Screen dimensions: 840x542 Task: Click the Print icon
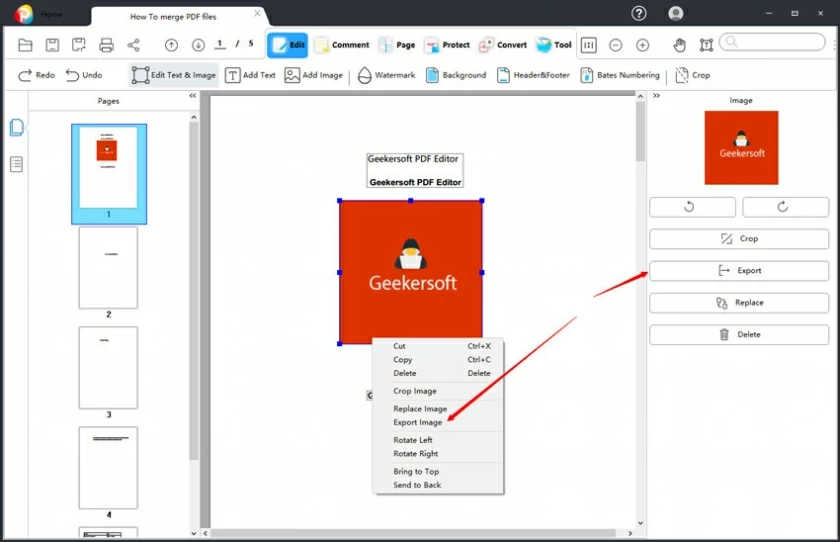106,45
